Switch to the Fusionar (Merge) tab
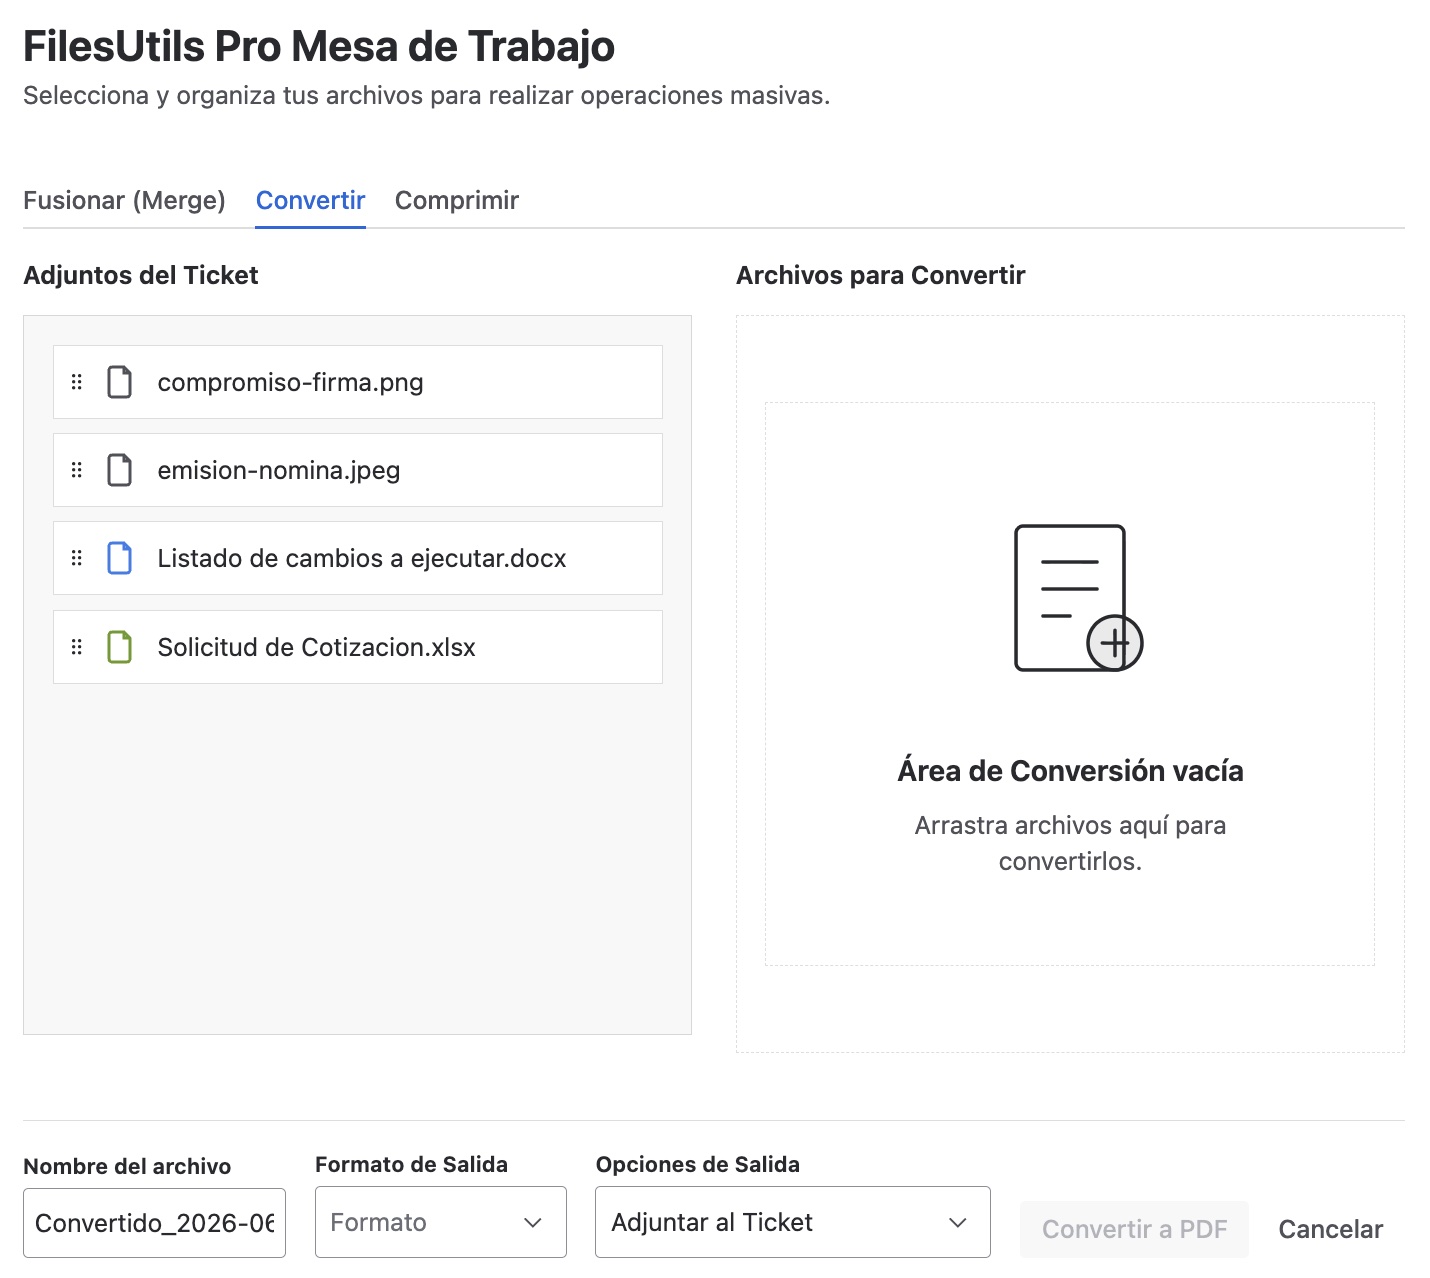Screen dimensions: 1430x1278 (x=124, y=200)
